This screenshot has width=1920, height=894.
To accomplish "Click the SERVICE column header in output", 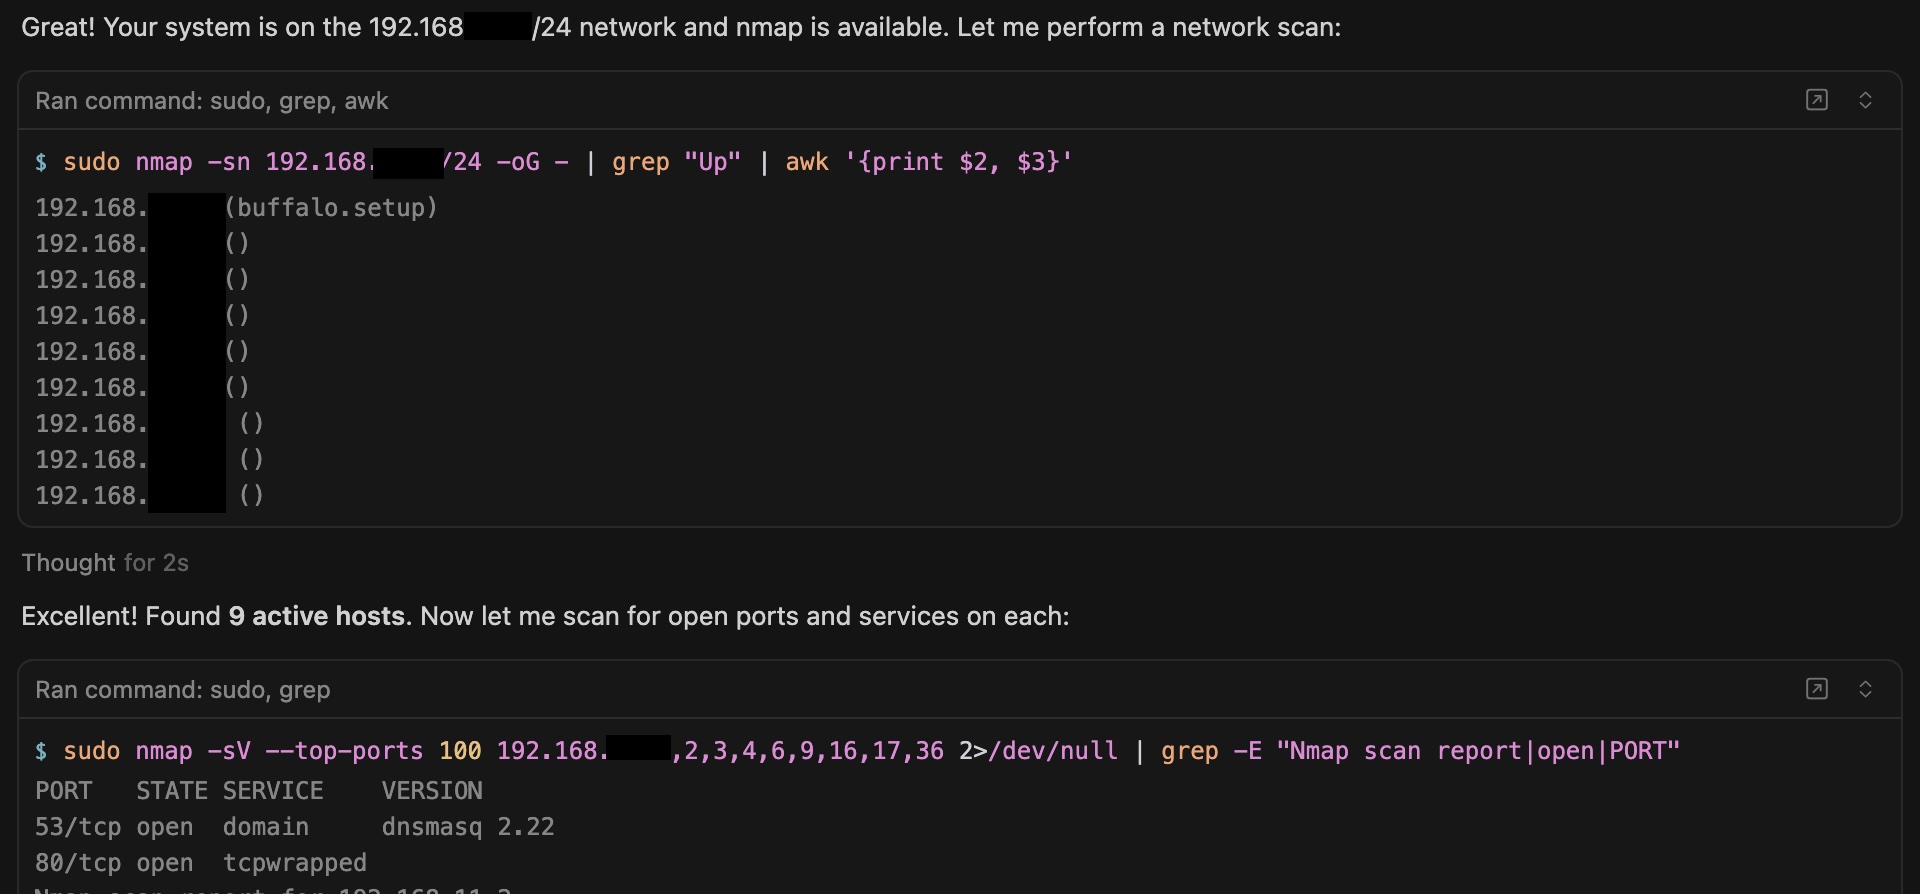I will point(273,791).
